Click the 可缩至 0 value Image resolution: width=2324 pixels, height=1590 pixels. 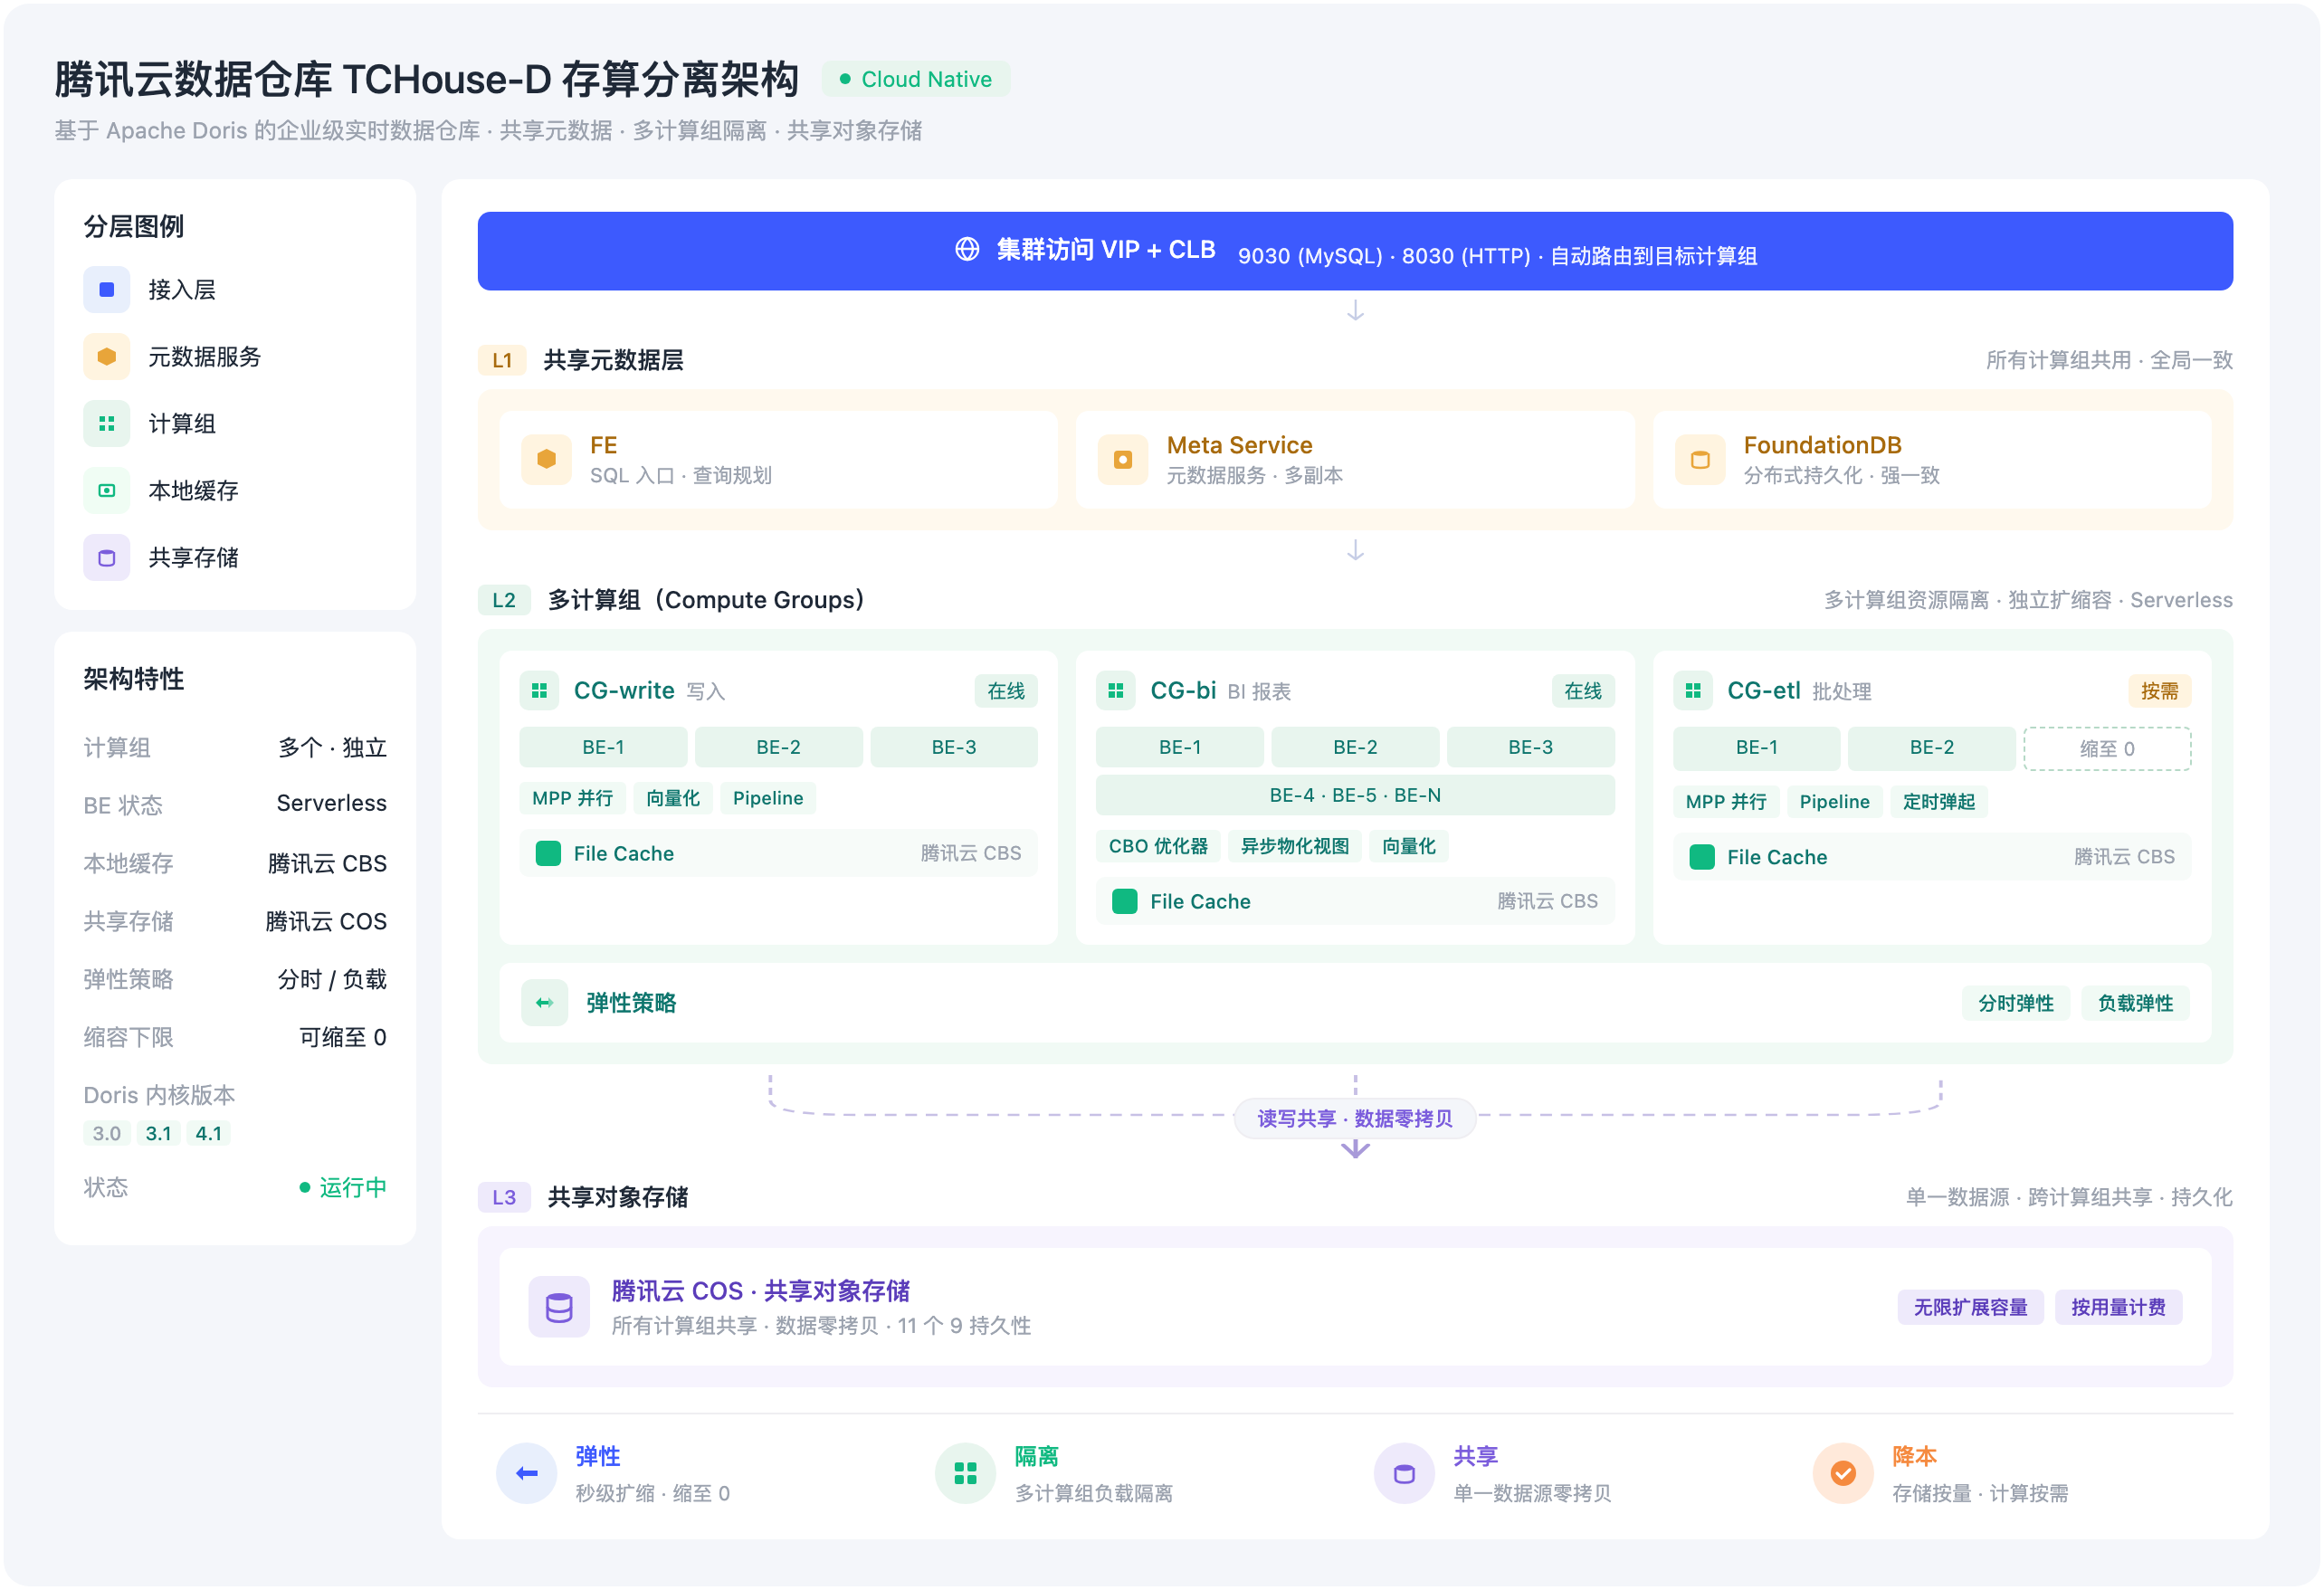(x=343, y=1038)
